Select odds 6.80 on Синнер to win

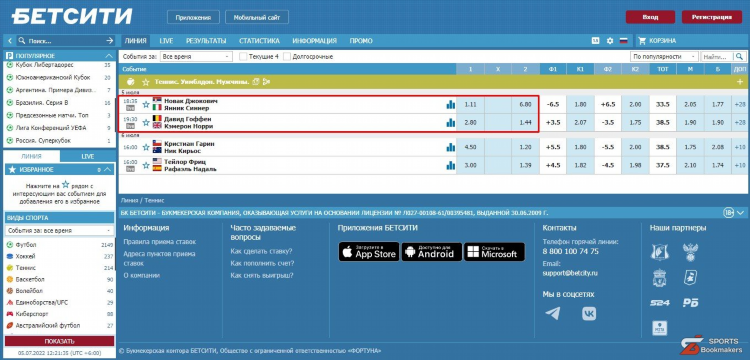pos(525,105)
